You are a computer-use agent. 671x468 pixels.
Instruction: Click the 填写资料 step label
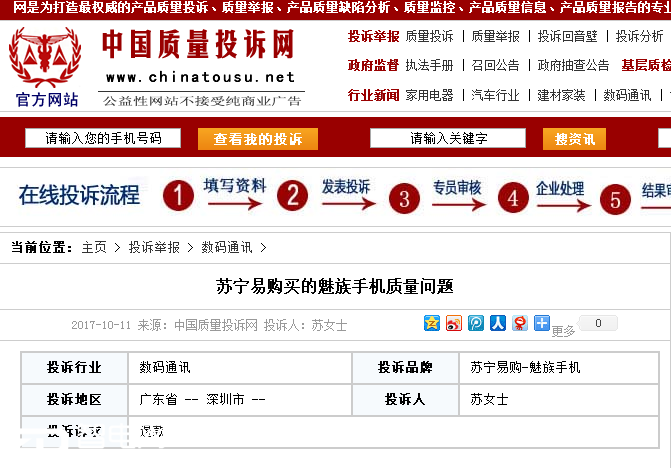235,186
